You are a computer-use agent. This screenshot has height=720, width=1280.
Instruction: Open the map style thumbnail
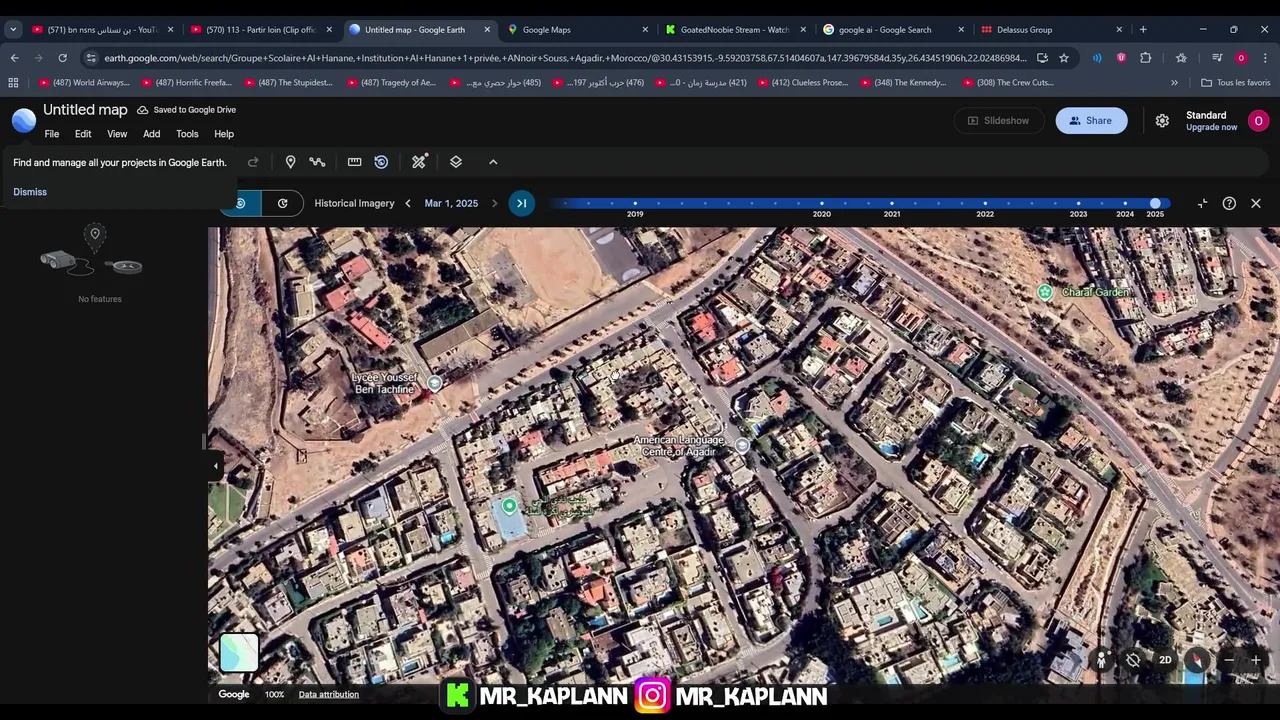pos(239,653)
